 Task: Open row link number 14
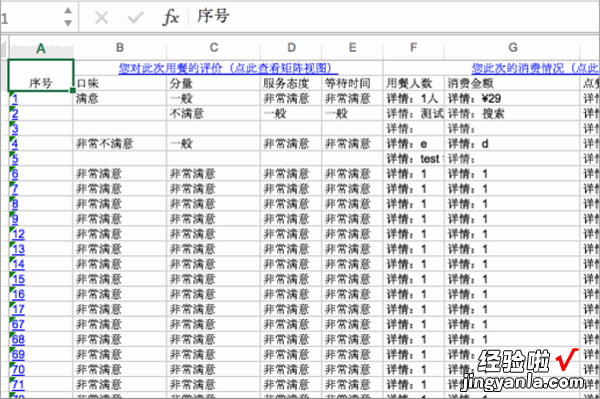(18, 264)
